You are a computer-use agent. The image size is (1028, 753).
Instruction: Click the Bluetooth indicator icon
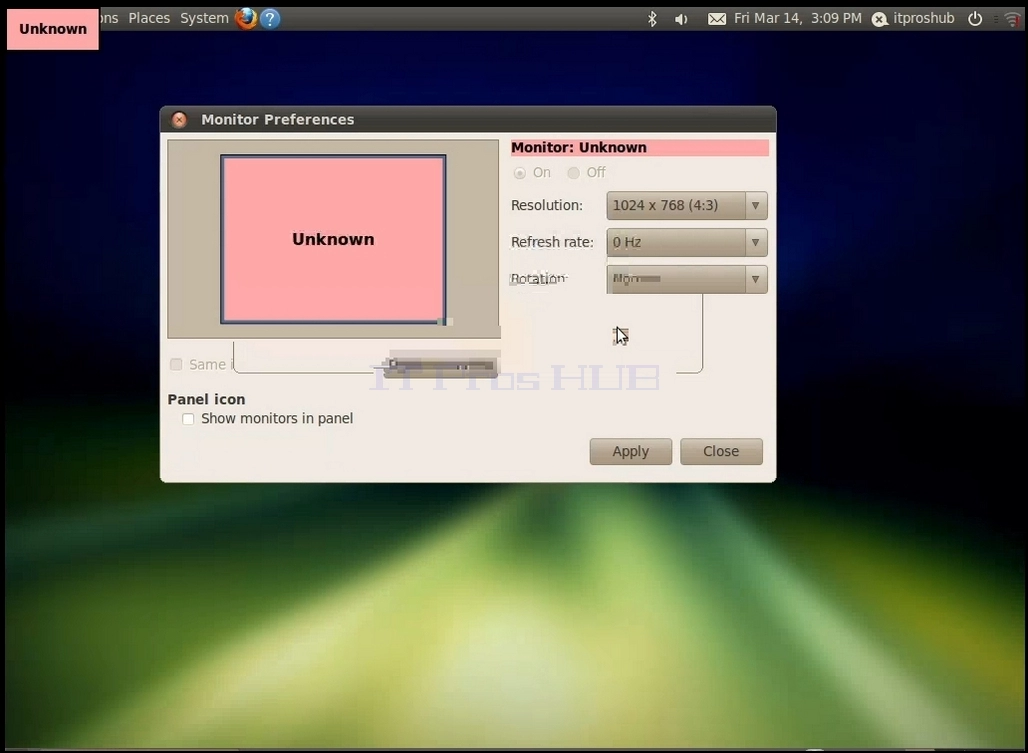(652, 19)
